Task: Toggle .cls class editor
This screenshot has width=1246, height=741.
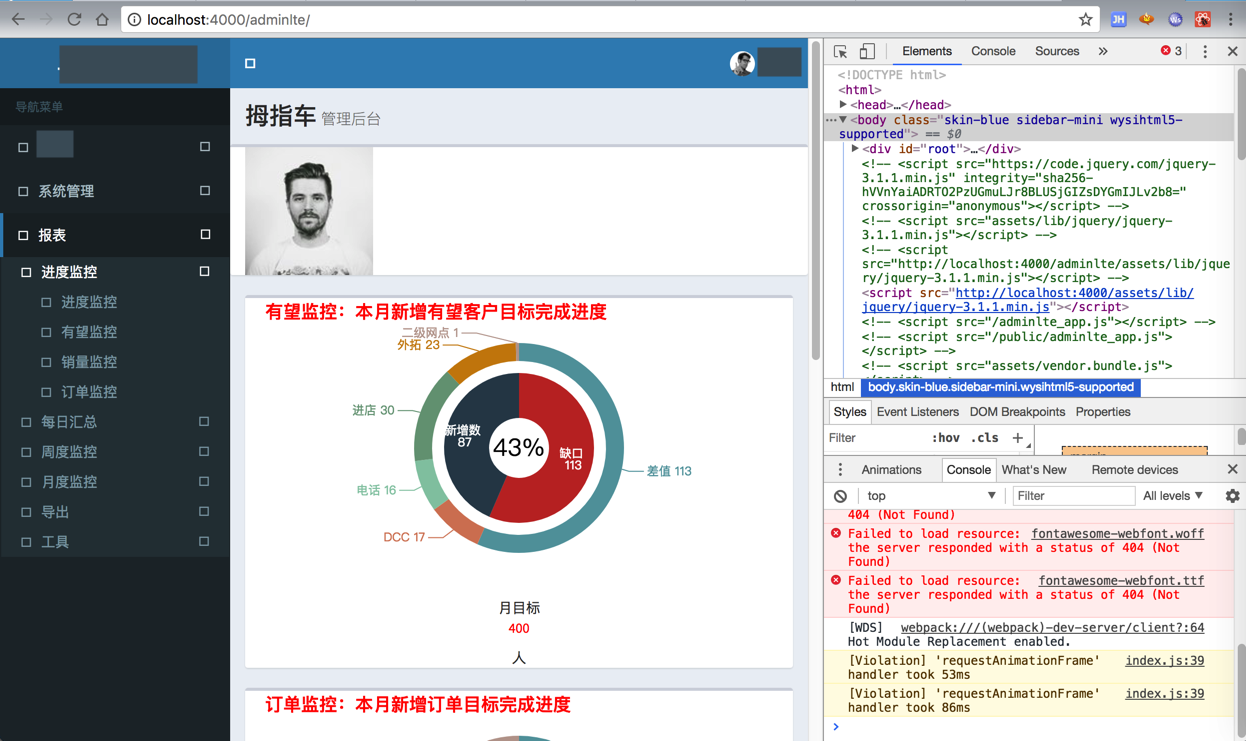Action: (985, 438)
